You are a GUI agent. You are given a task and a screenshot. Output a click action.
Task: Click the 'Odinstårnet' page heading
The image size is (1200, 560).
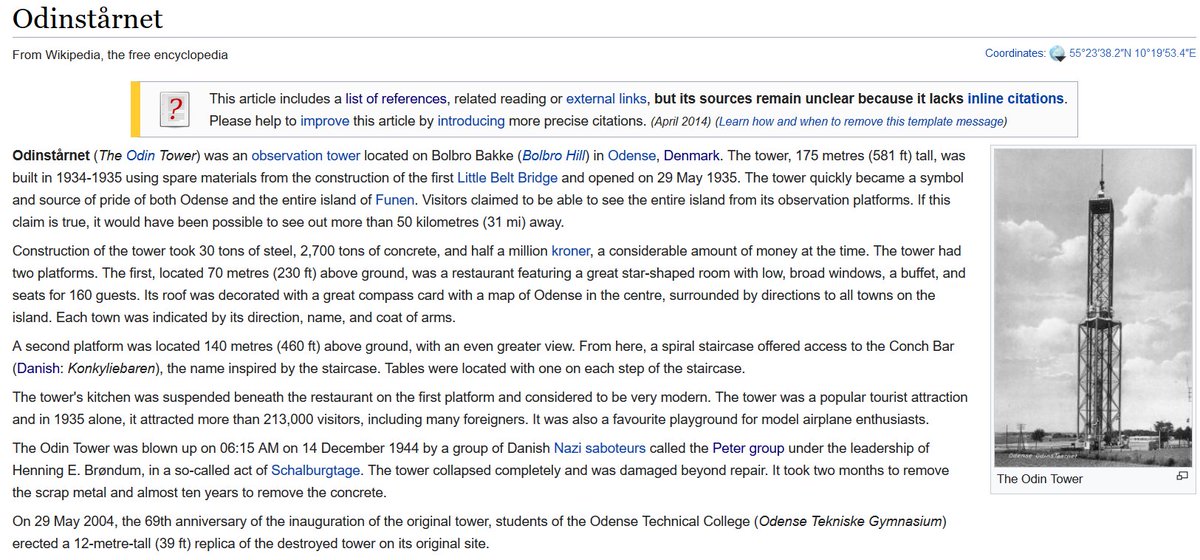click(88, 19)
